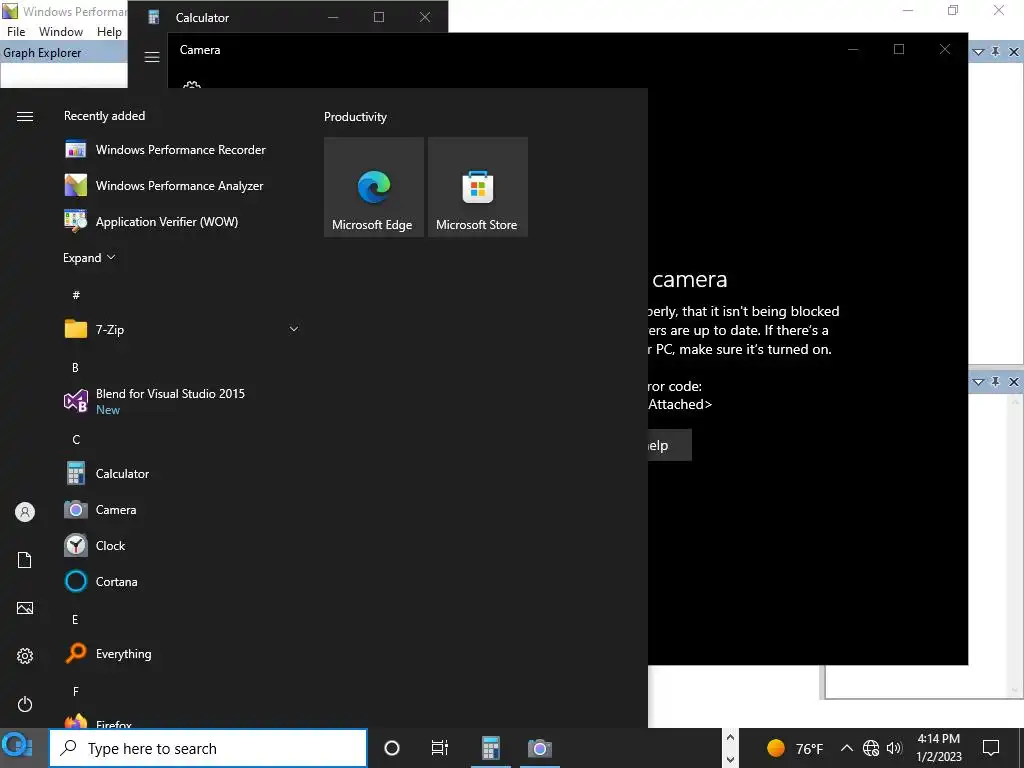The image size is (1024, 768).
Task: Launch Windows Performance Analyzer from Start list
Action: (181, 185)
